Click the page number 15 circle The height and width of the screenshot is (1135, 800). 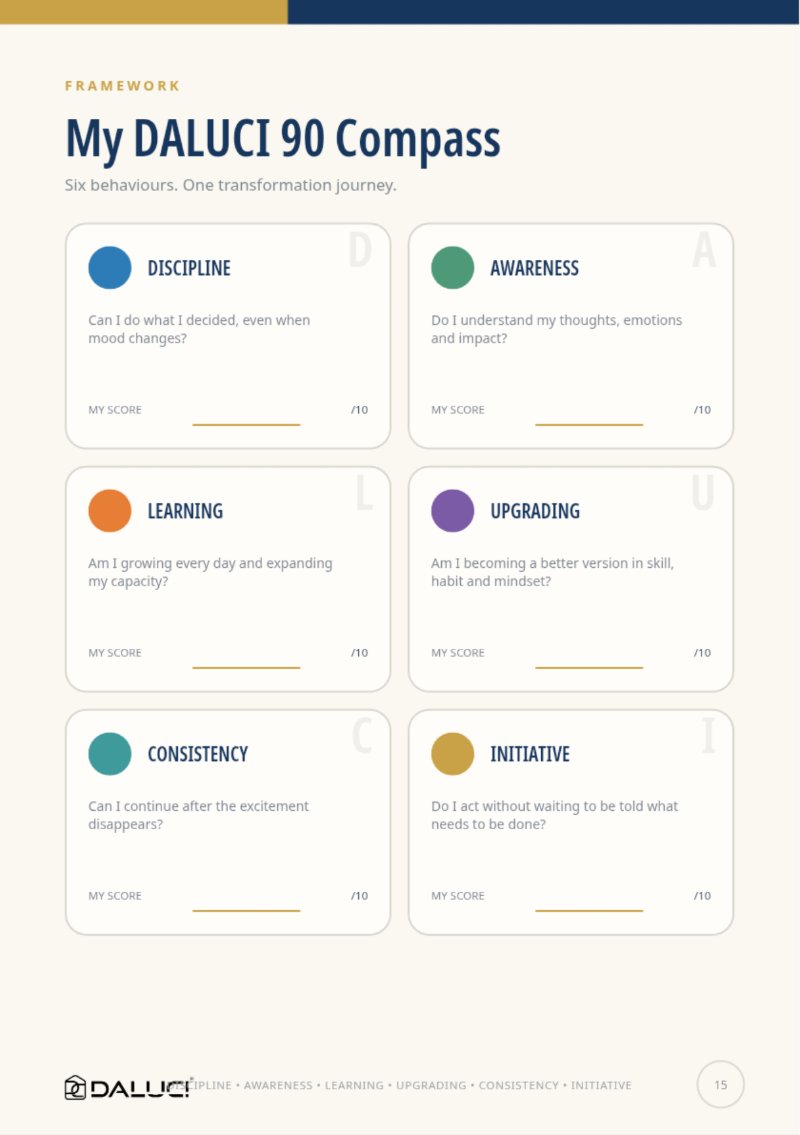(720, 1084)
